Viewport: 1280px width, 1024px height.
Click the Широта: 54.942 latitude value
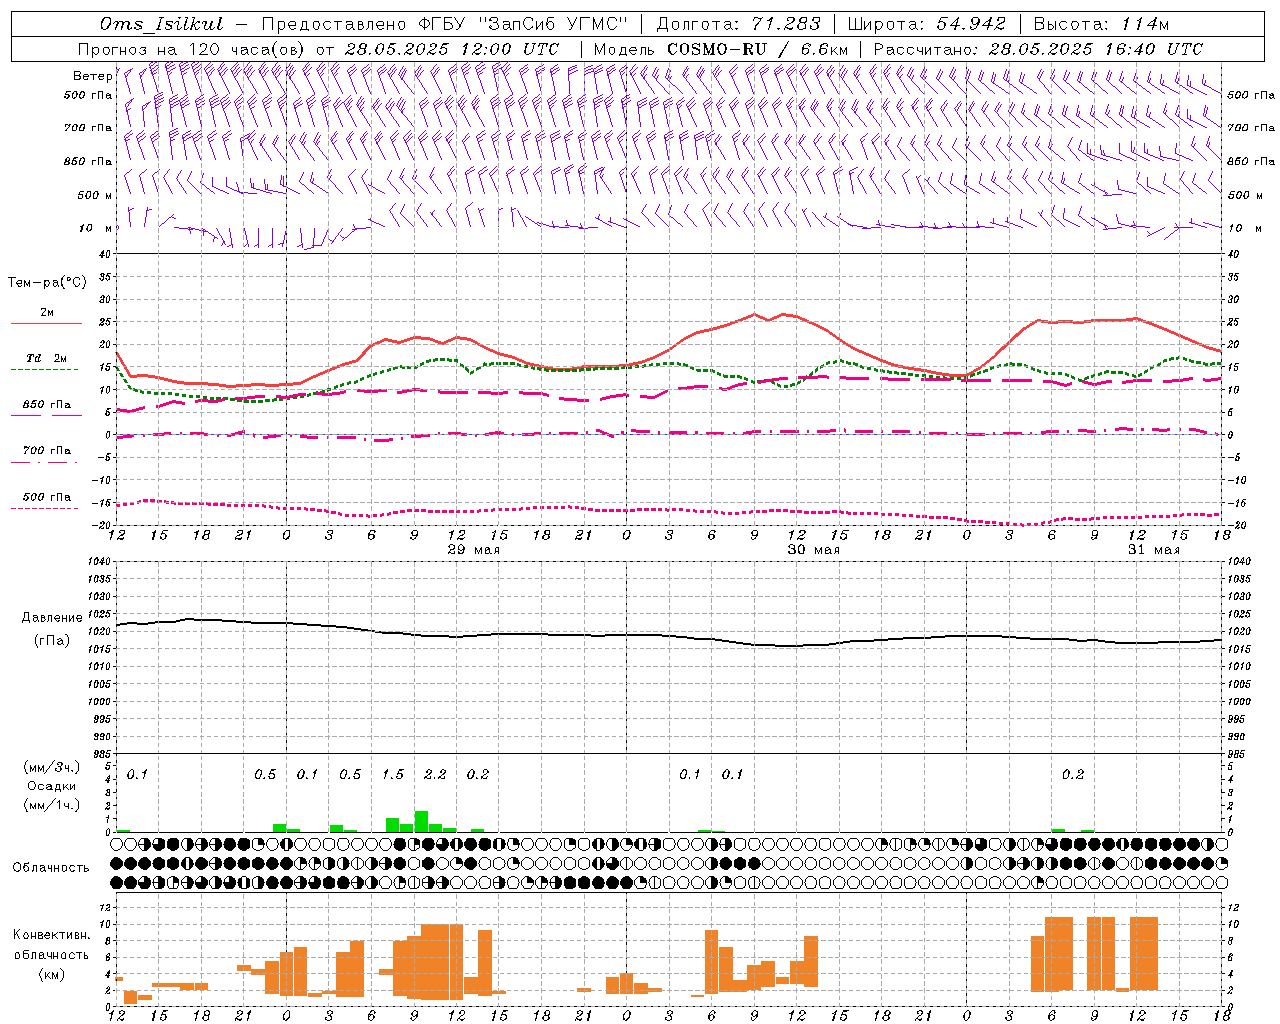pos(926,24)
